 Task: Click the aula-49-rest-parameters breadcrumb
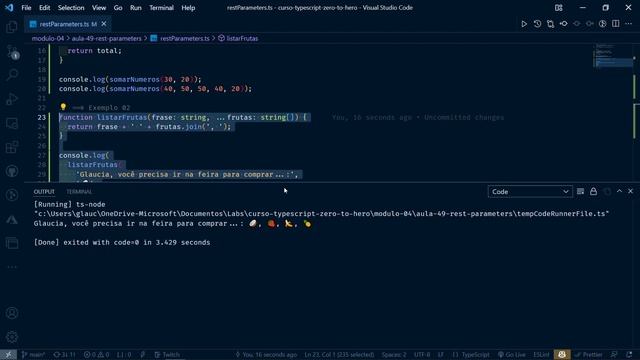tap(107, 38)
